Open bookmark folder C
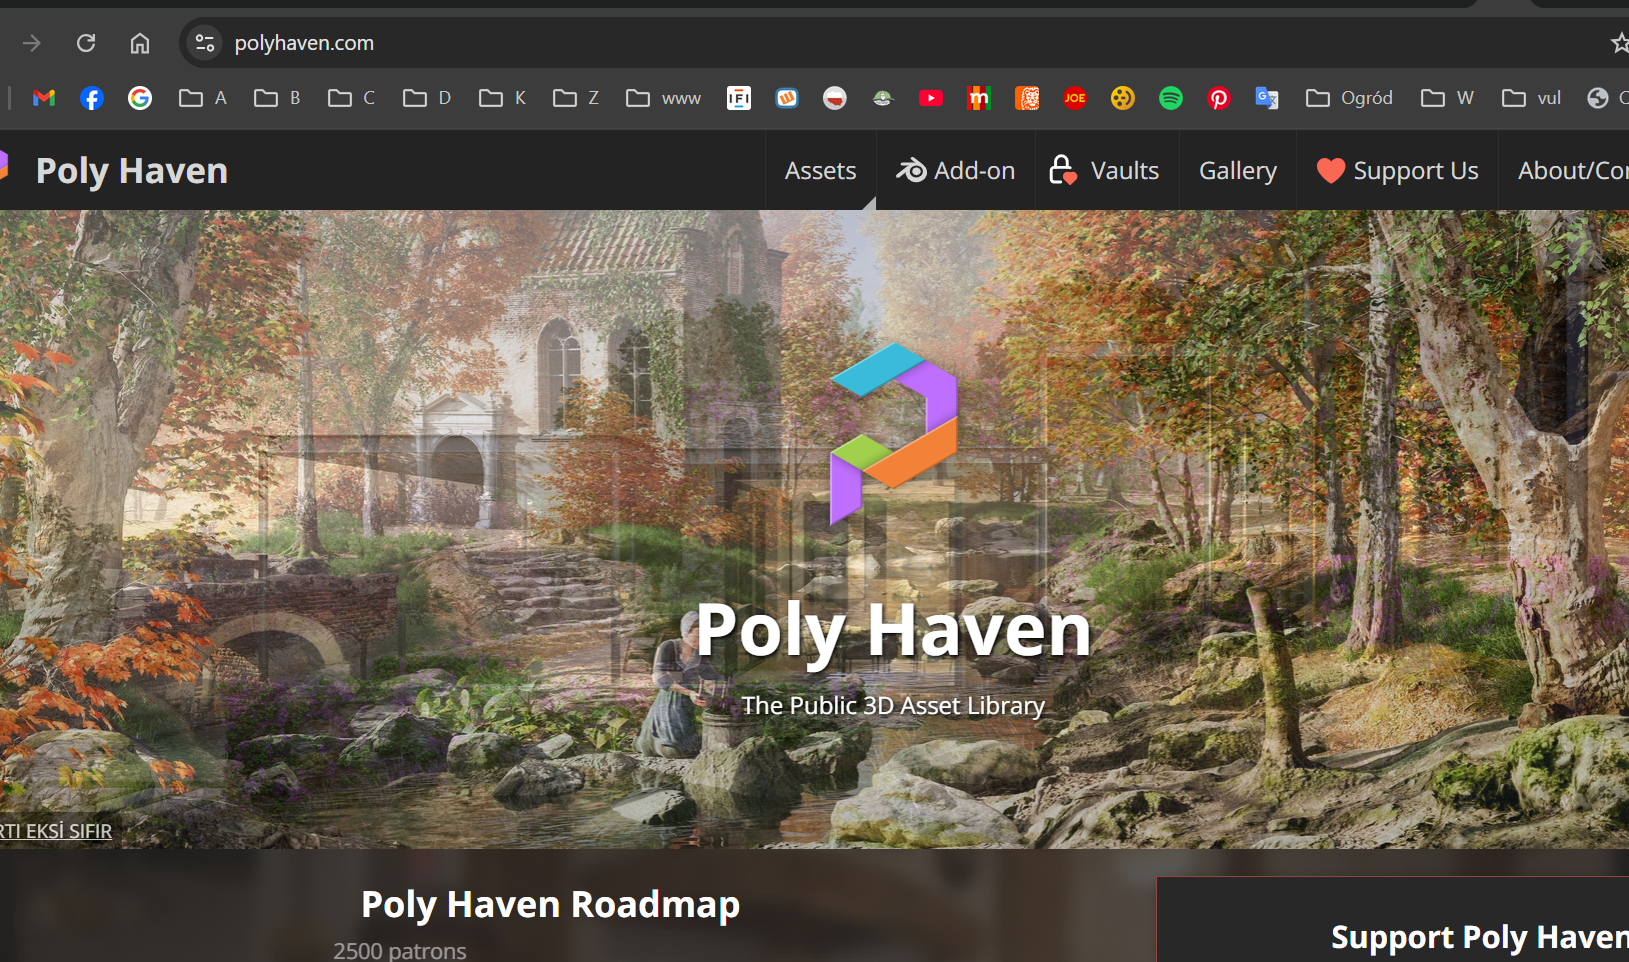The height and width of the screenshot is (962, 1629). click(x=352, y=98)
